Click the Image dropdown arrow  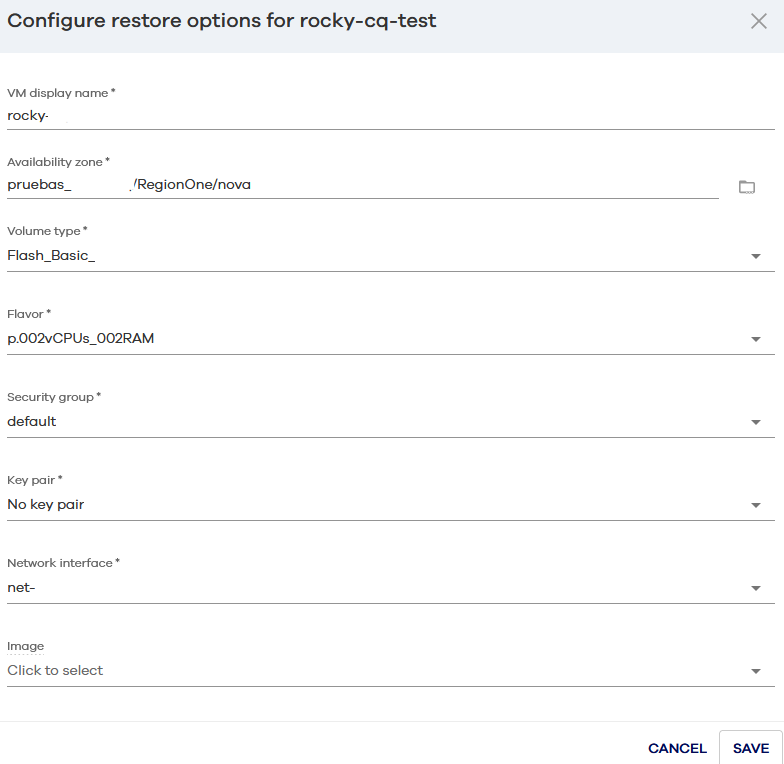[756, 671]
